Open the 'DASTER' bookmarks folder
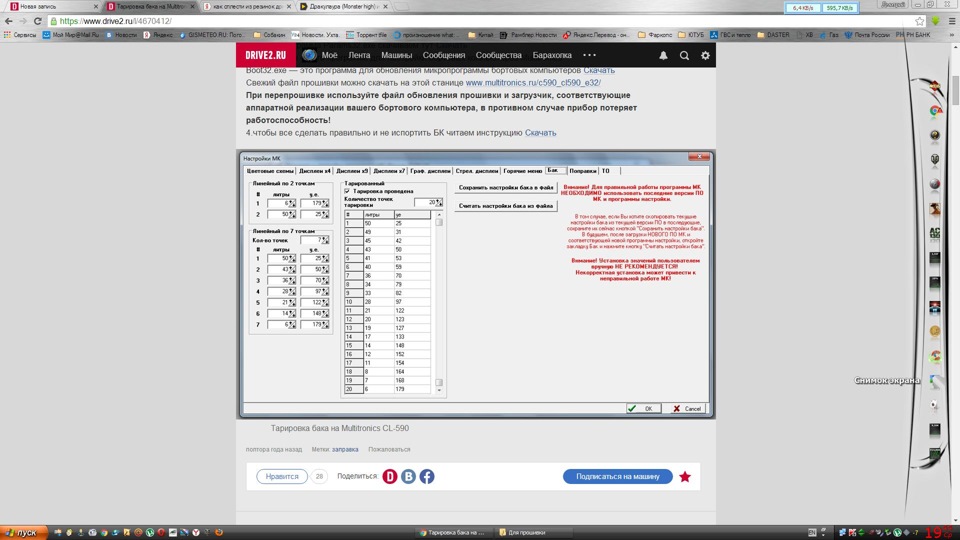The width and height of the screenshot is (960, 540). (x=773, y=35)
